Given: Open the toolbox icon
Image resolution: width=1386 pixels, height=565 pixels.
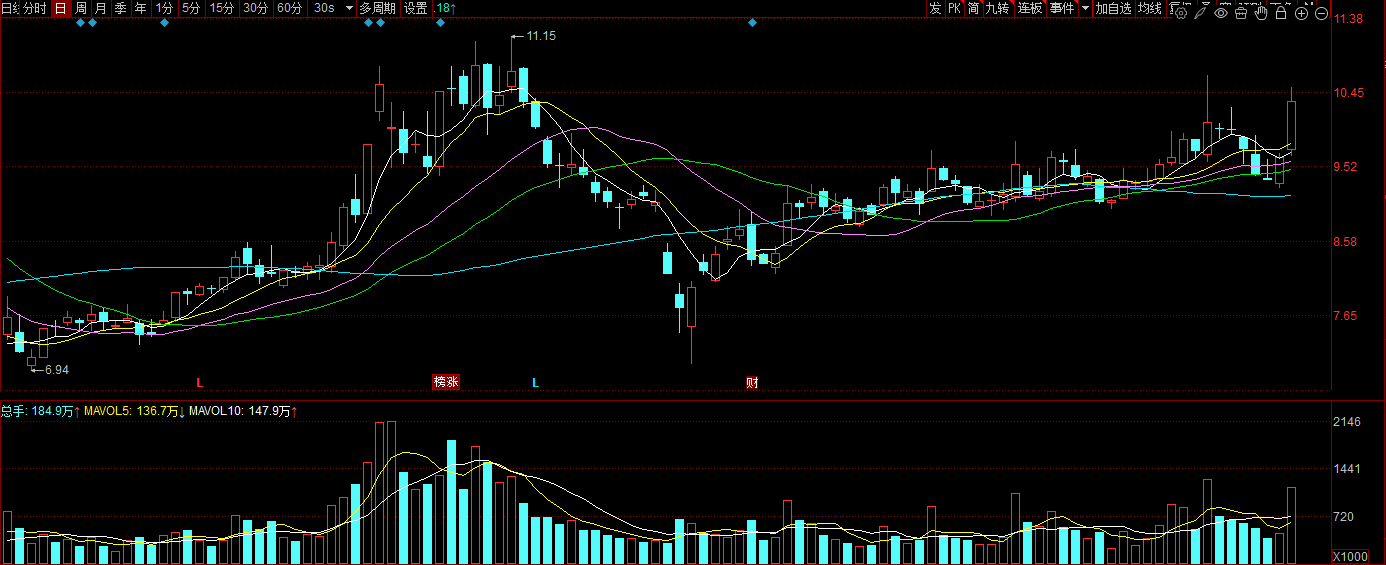Looking at the screenshot, I should click(x=1241, y=13).
